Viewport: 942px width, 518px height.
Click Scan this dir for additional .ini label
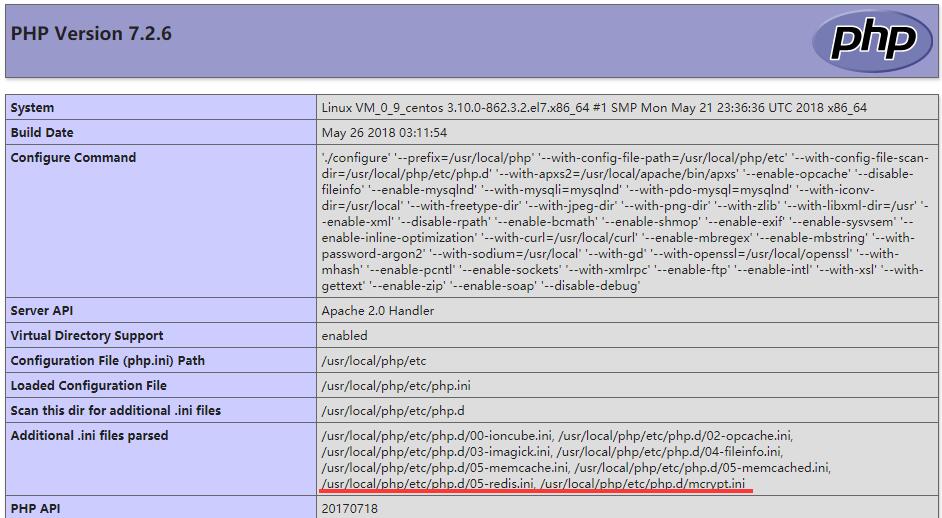[x=116, y=410]
